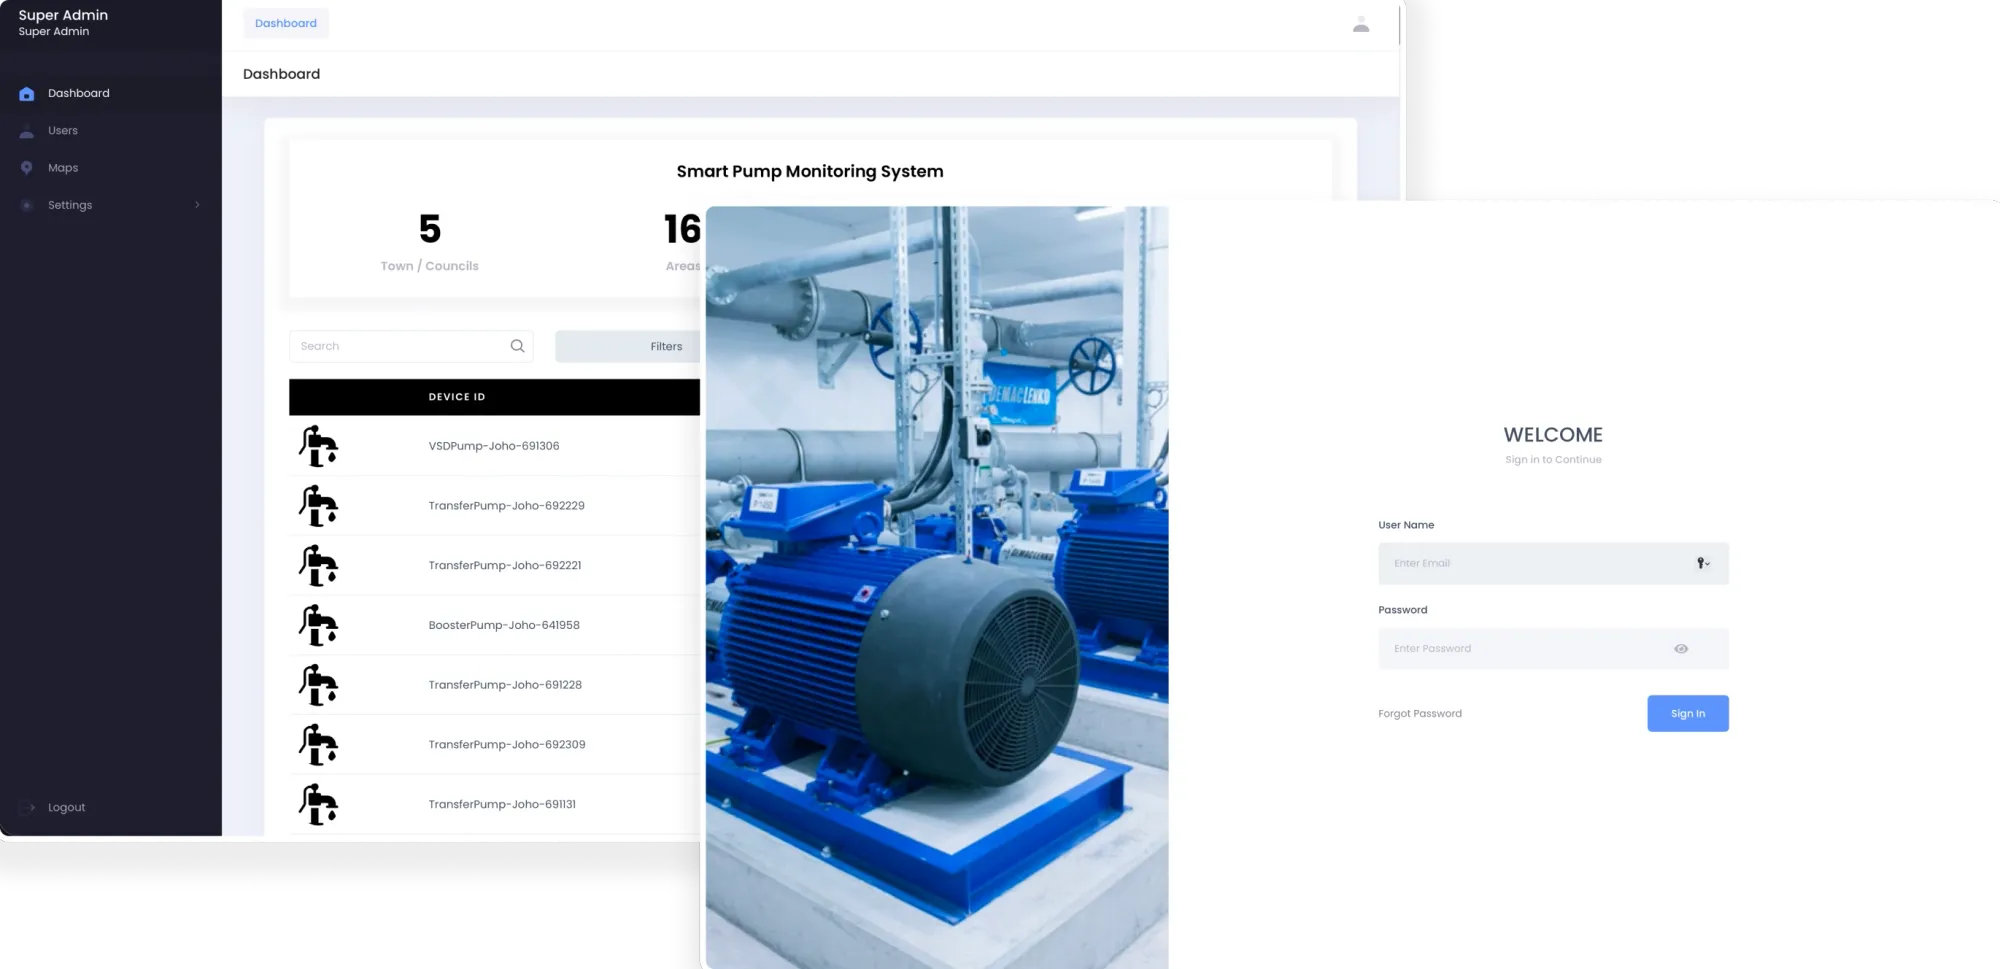
Task: Open user profile avatar icon
Action: [x=1361, y=25]
